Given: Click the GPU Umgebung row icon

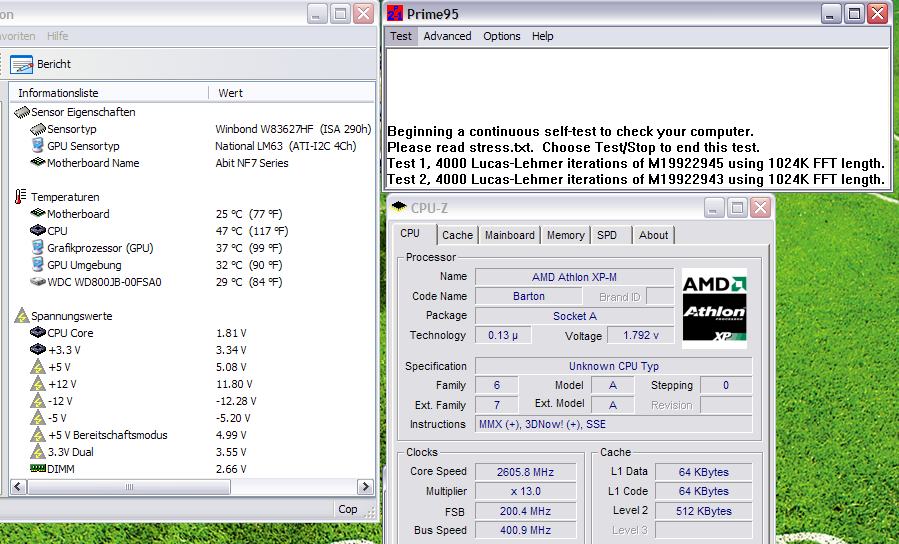Looking at the screenshot, I should pos(38,264).
